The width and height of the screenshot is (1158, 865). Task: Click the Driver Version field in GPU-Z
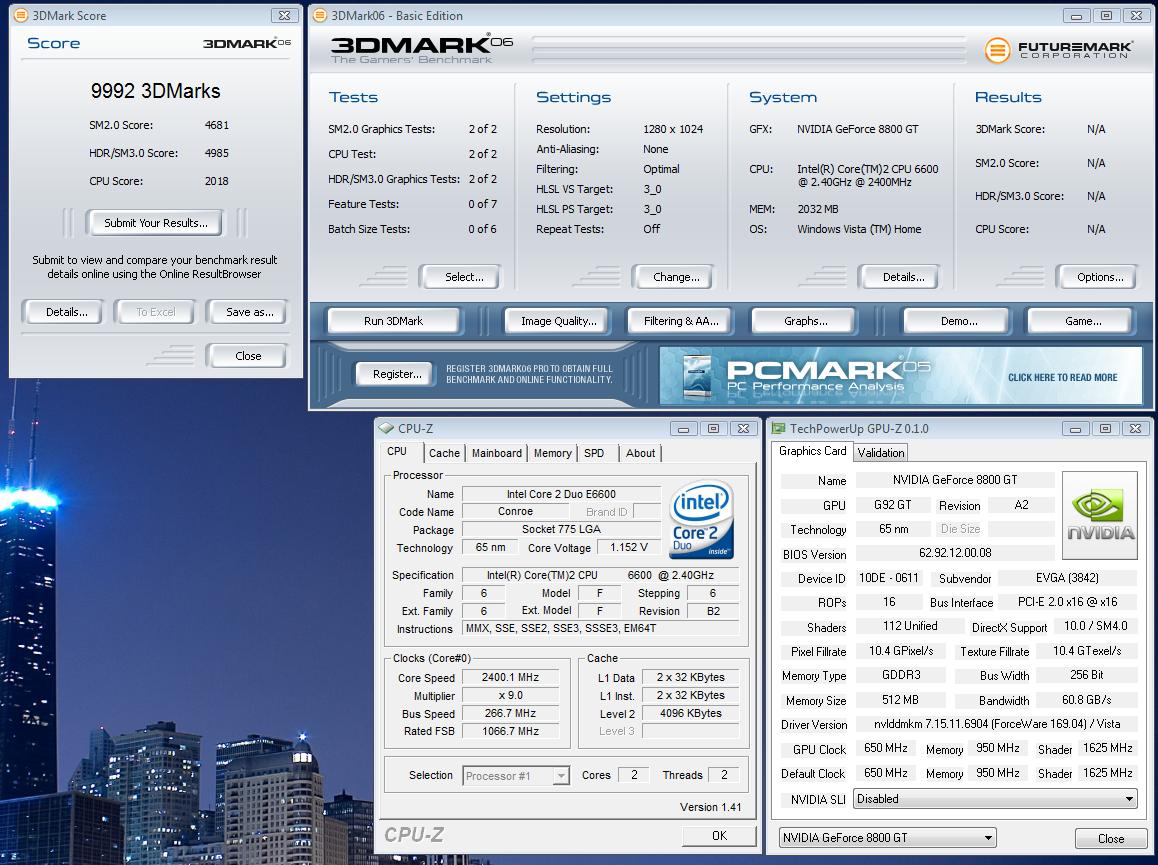(996, 724)
